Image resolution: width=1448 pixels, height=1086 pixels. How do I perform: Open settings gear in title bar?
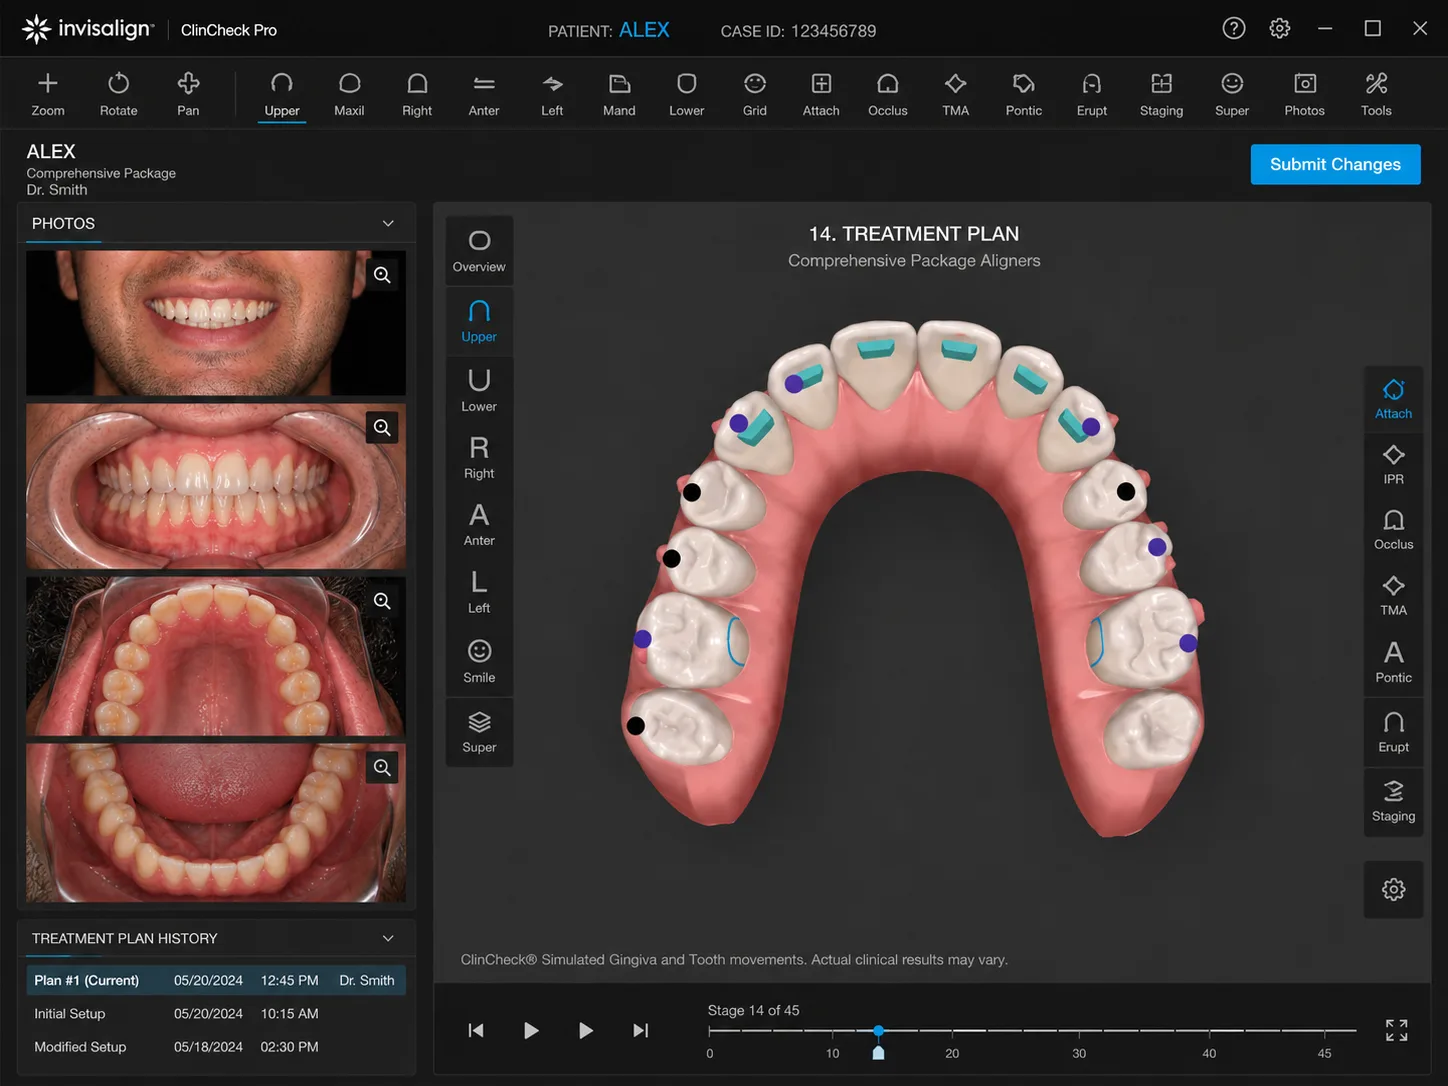click(1280, 28)
